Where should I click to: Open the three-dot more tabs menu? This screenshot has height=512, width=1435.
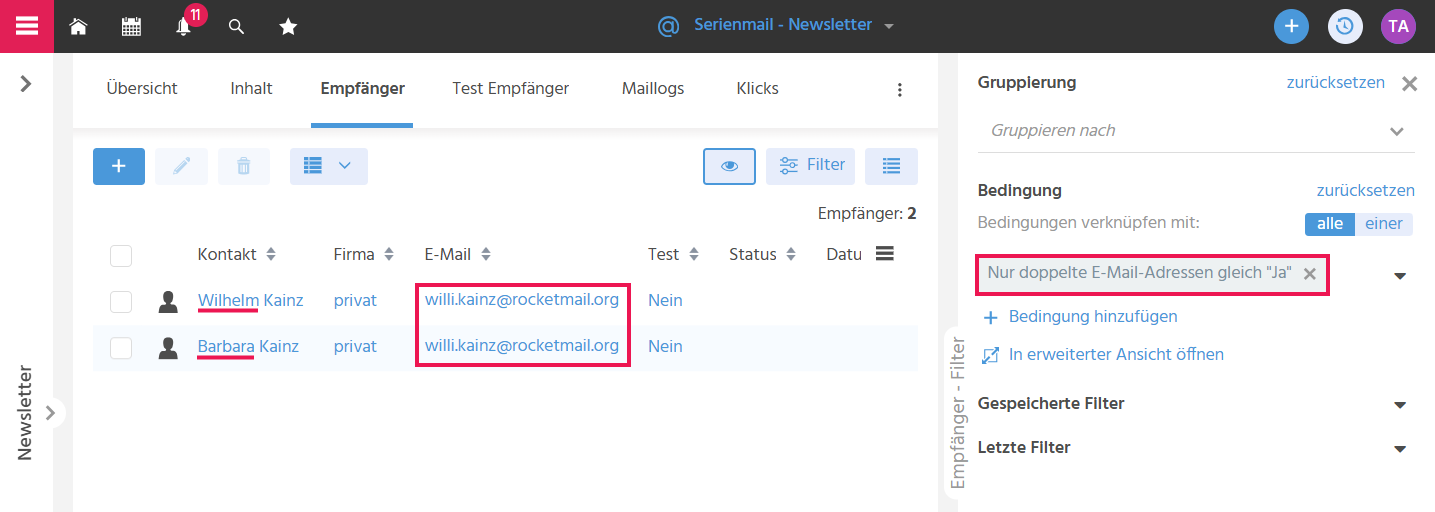pos(899,90)
